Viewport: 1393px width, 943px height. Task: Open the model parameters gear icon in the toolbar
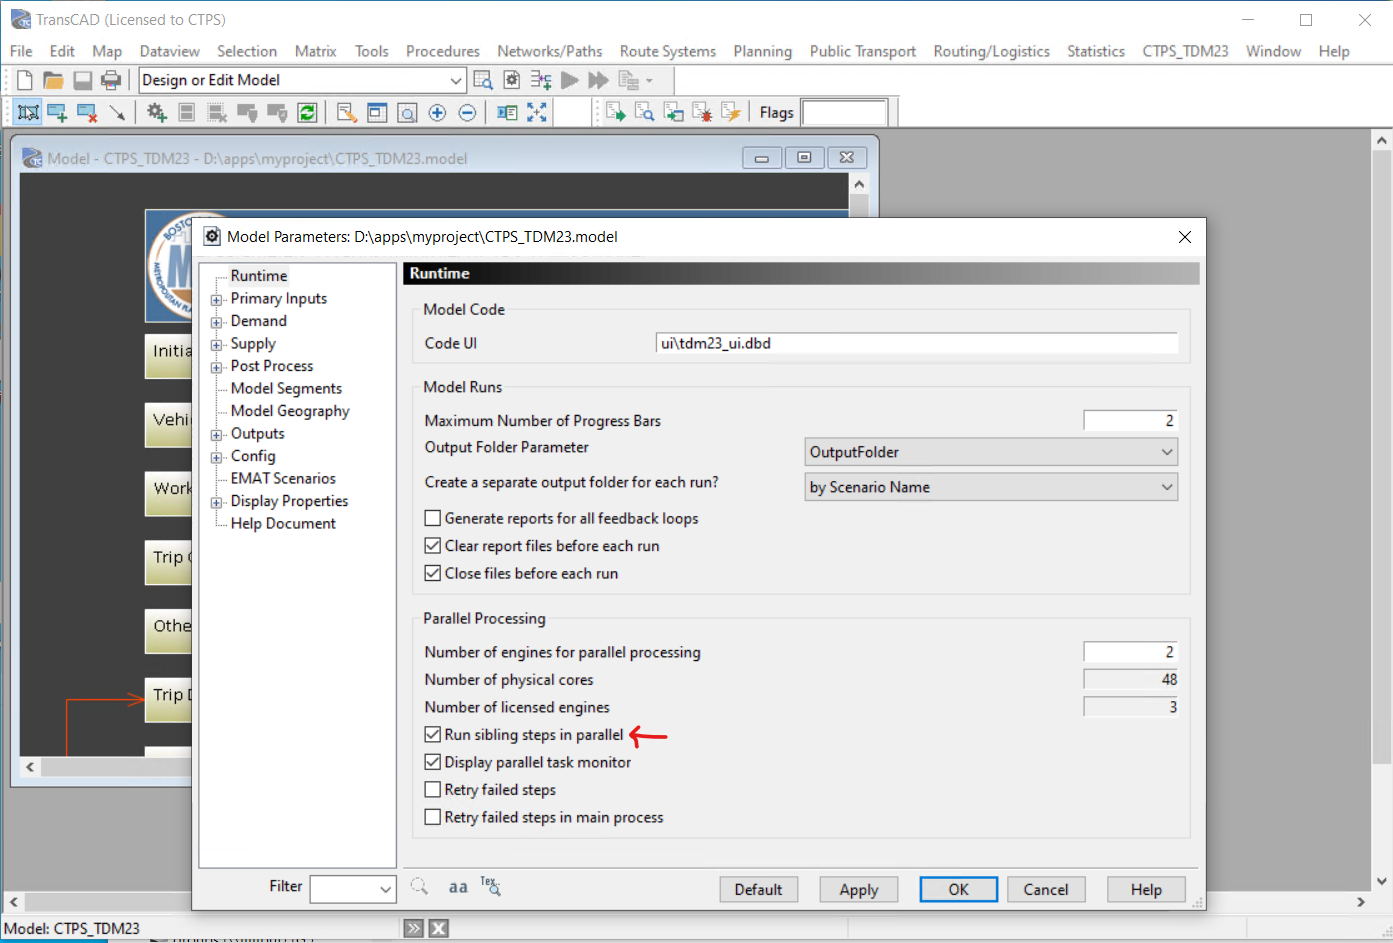pyautogui.click(x=512, y=80)
